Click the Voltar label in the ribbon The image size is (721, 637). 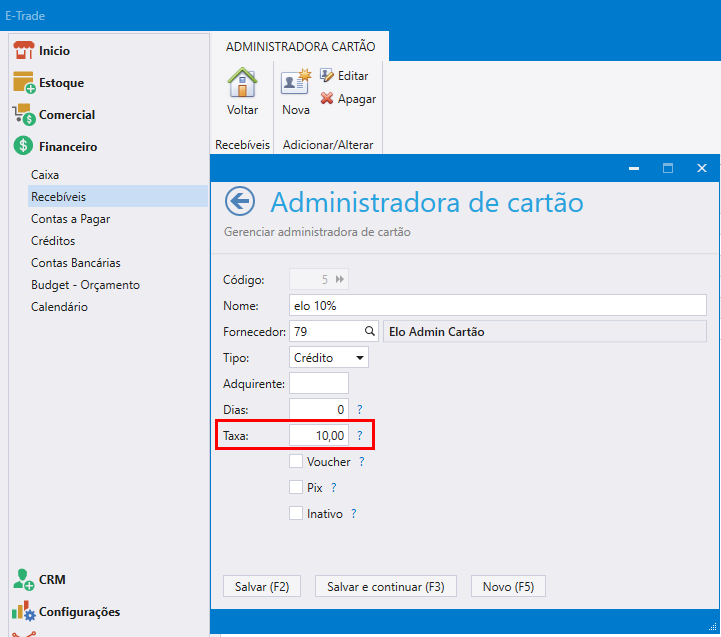click(x=242, y=110)
